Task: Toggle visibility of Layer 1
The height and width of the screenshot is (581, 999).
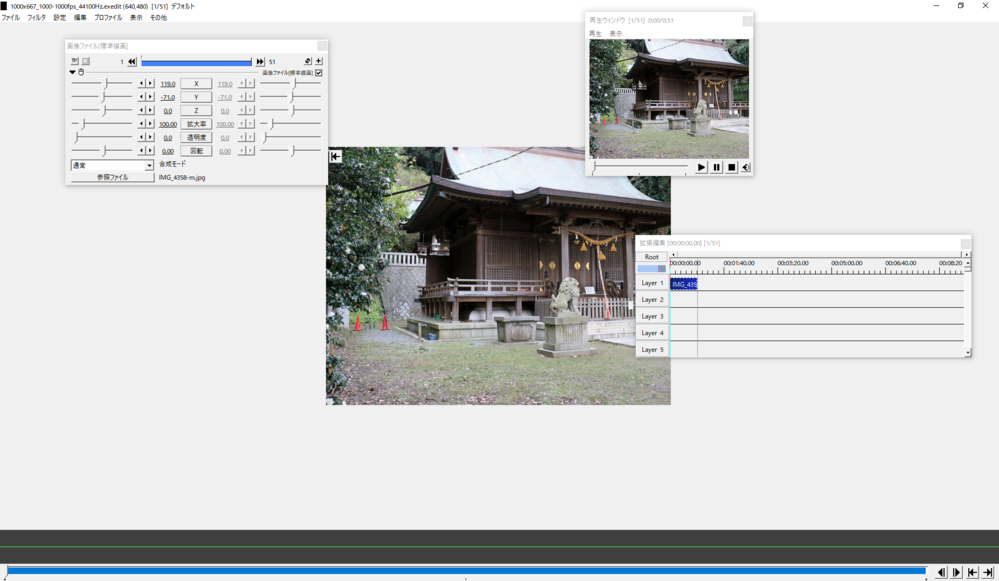Action: (x=652, y=283)
